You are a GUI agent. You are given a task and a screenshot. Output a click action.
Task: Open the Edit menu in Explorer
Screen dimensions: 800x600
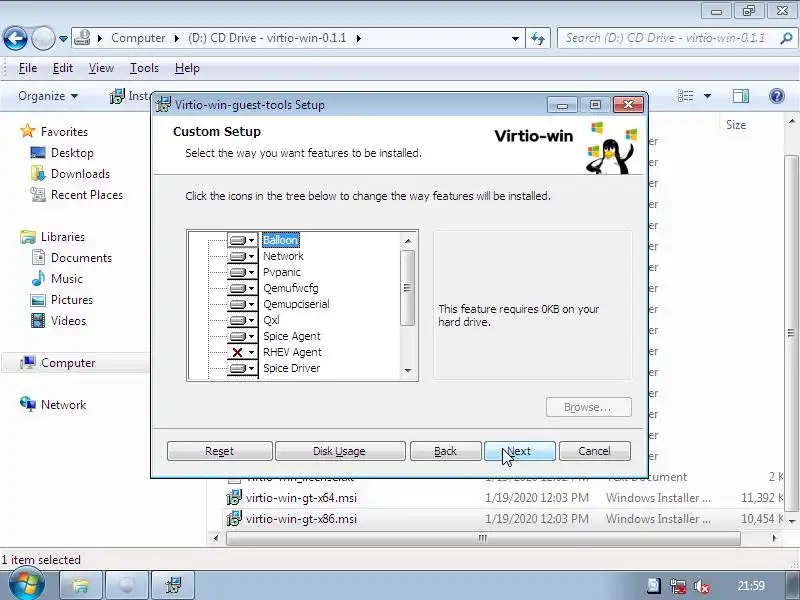tap(63, 68)
